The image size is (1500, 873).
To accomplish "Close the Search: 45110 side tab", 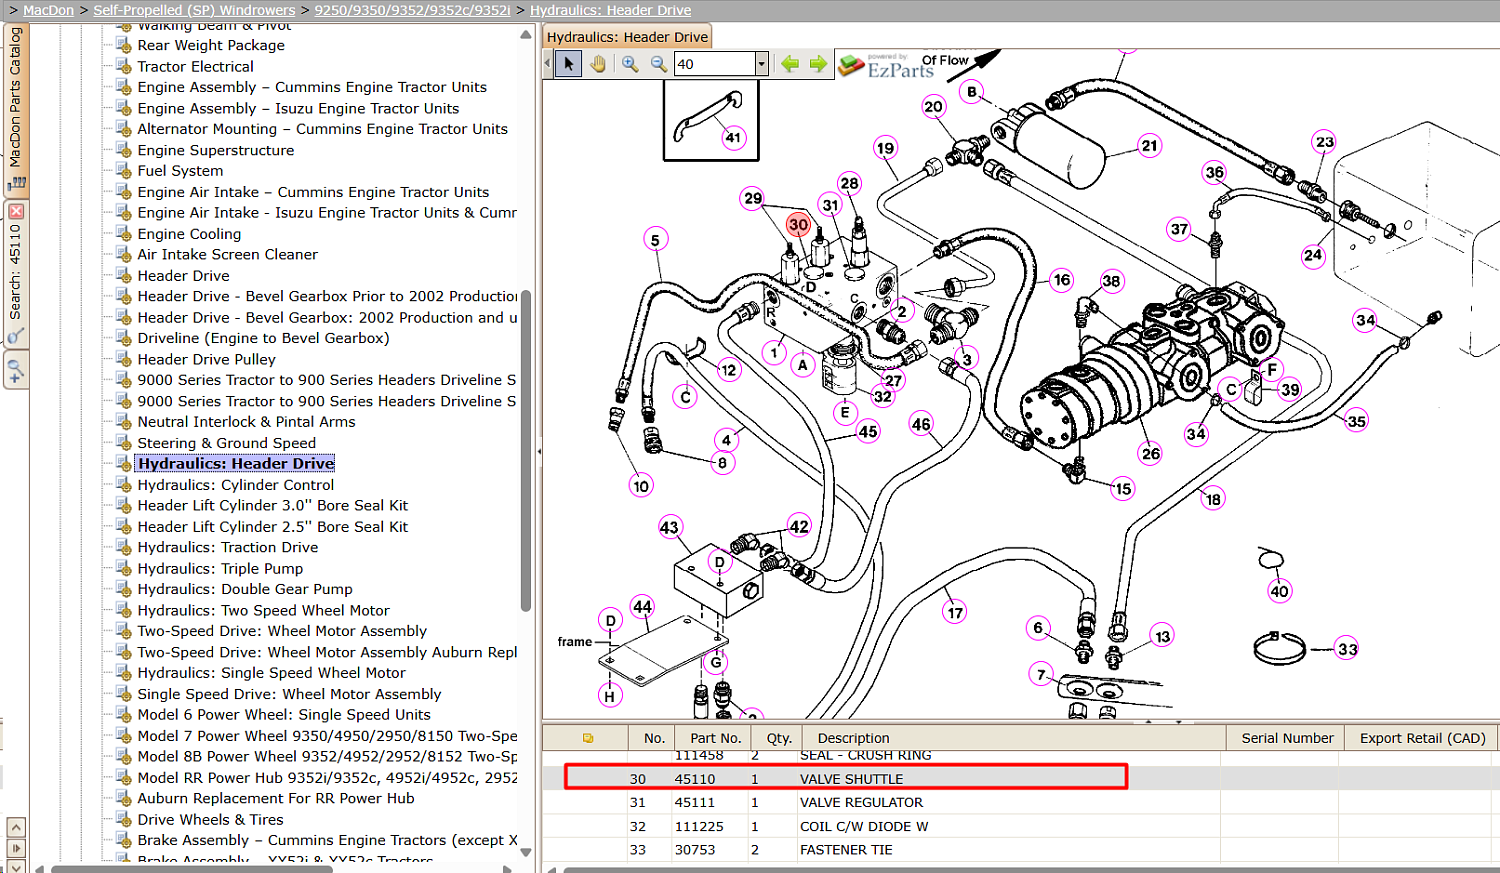I will [16, 211].
